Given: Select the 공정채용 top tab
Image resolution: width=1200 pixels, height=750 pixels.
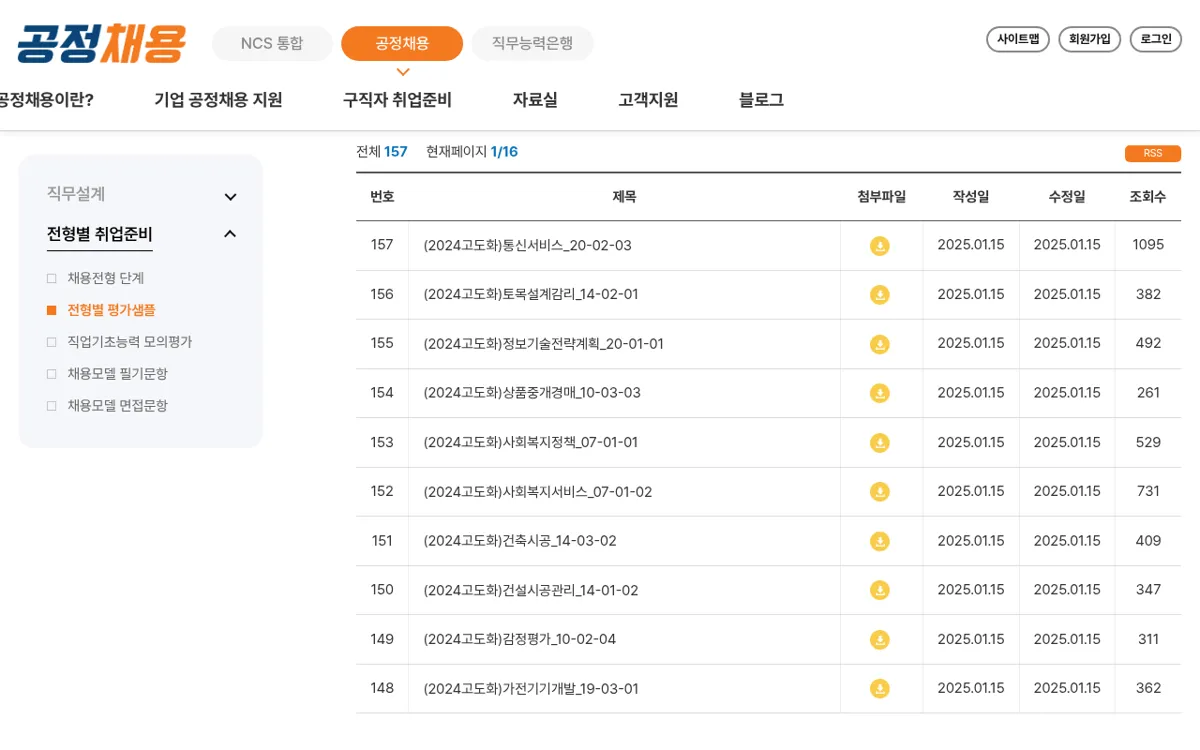Looking at the screenshot, I should (x=402, y=43).
